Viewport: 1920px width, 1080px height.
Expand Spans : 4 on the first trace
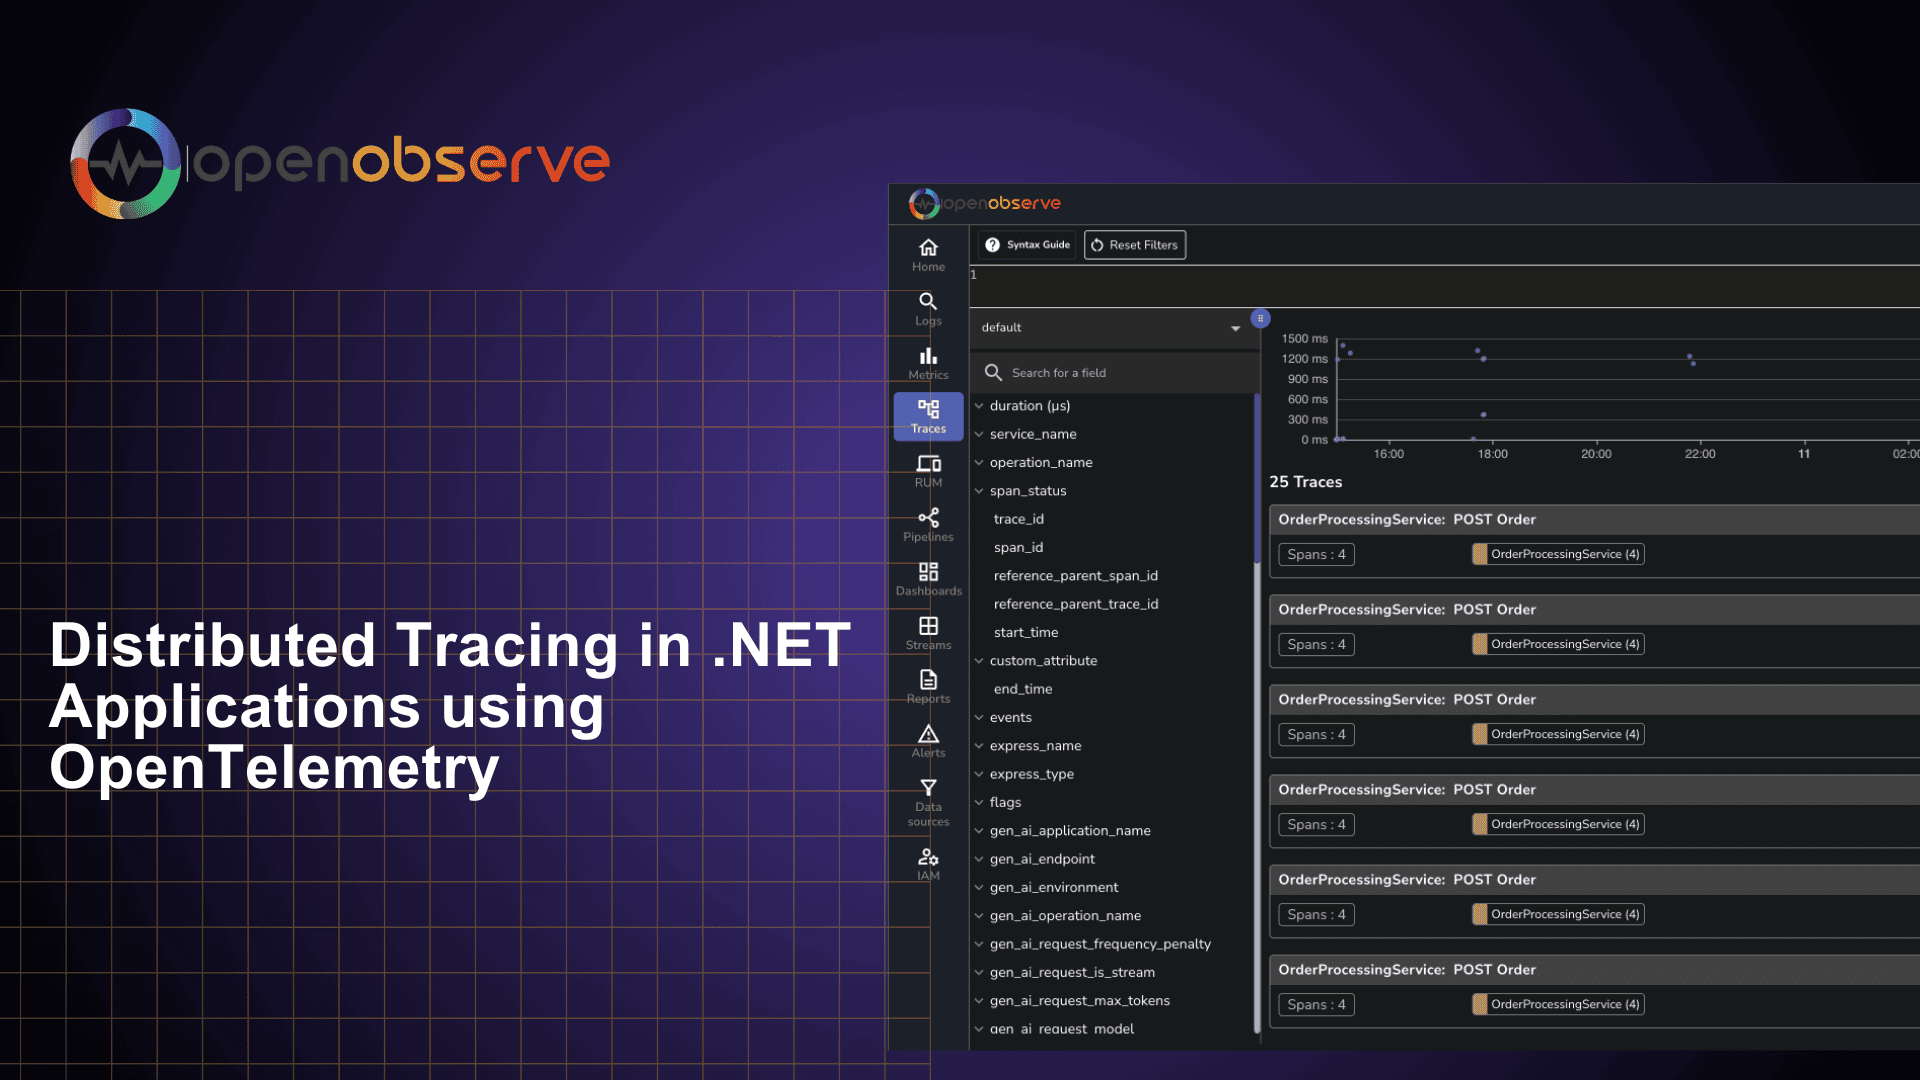pos(1315,554)
